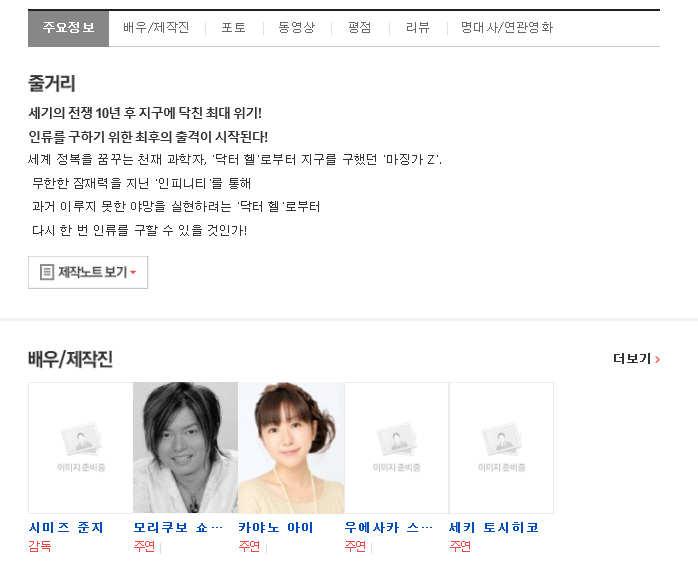Expand the 제작노트 보기 dropdown button
The width and height of the screenshot is (698, 571).
click(x=88, y=272)
